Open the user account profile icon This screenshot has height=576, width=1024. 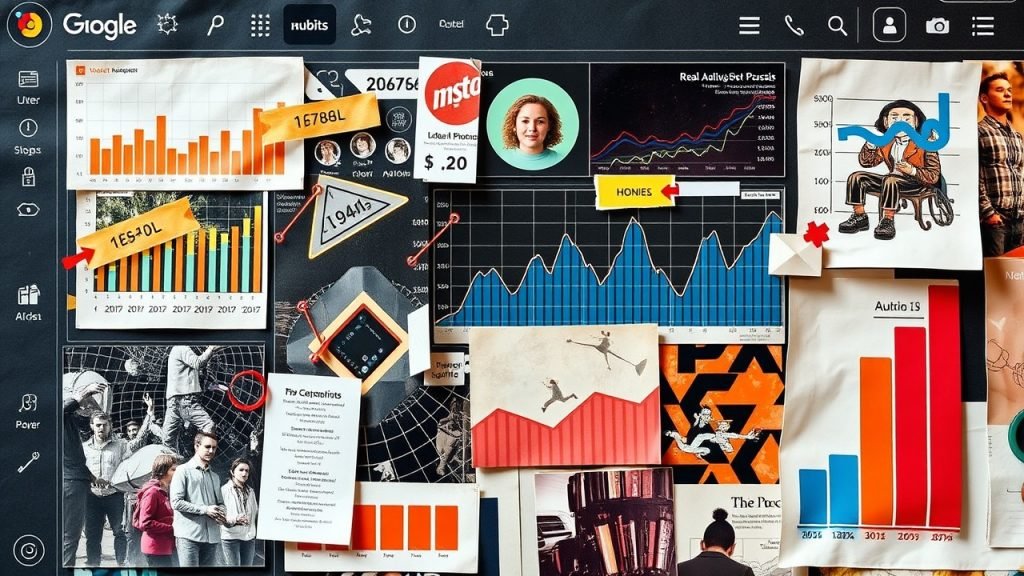889,26
